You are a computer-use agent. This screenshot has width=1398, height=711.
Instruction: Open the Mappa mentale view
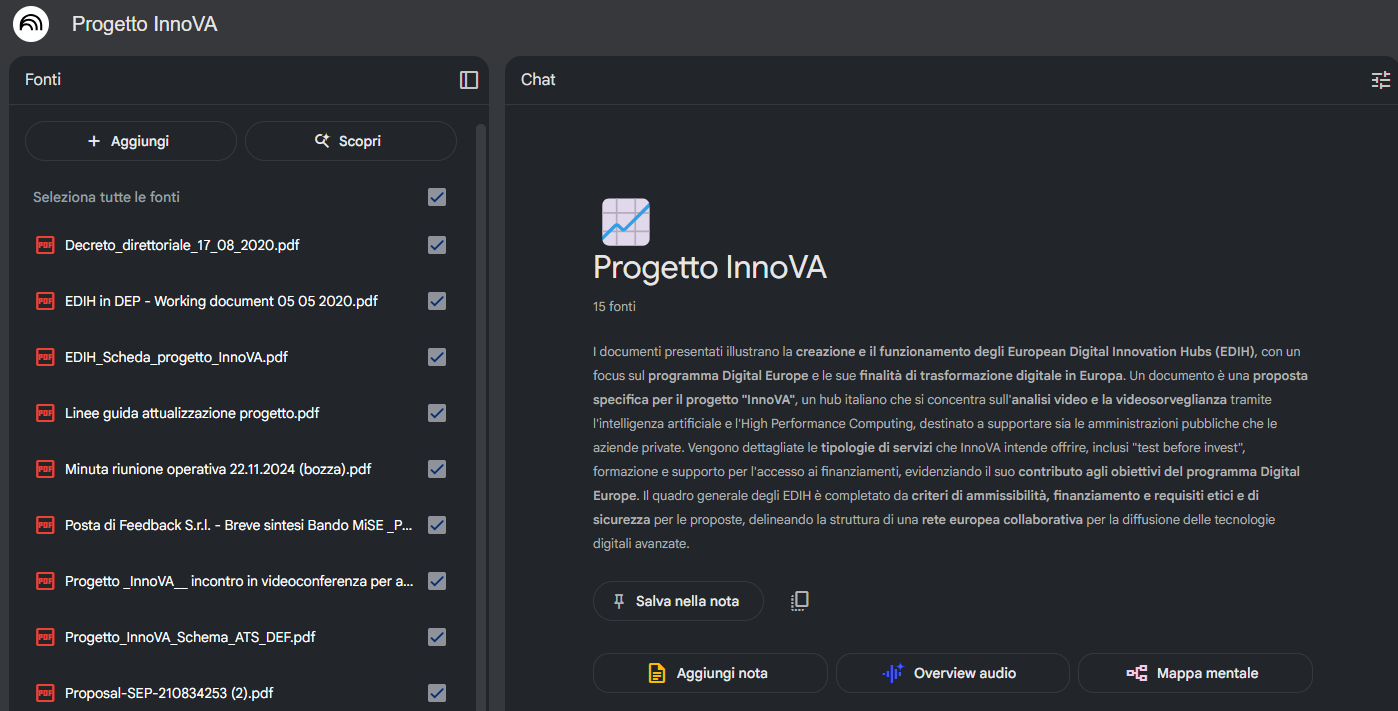(x=1194, y=673)
